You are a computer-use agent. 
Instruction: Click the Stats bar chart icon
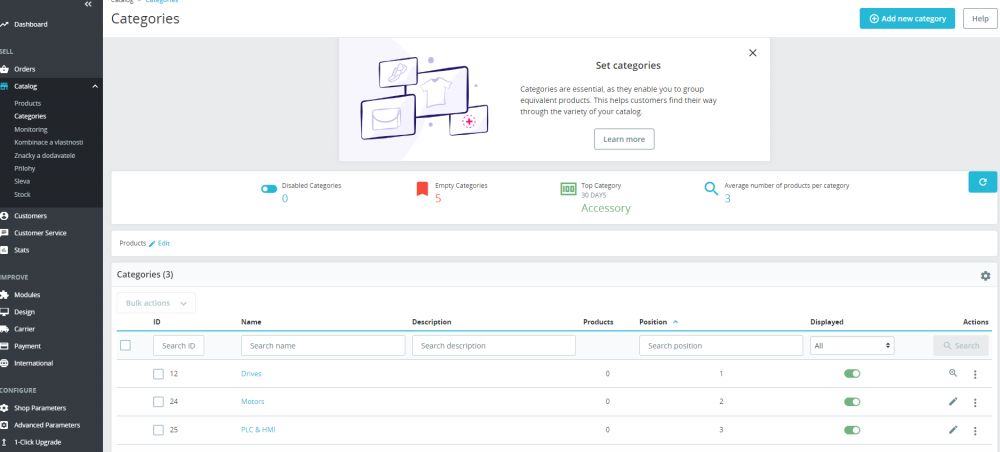(4, 250)
